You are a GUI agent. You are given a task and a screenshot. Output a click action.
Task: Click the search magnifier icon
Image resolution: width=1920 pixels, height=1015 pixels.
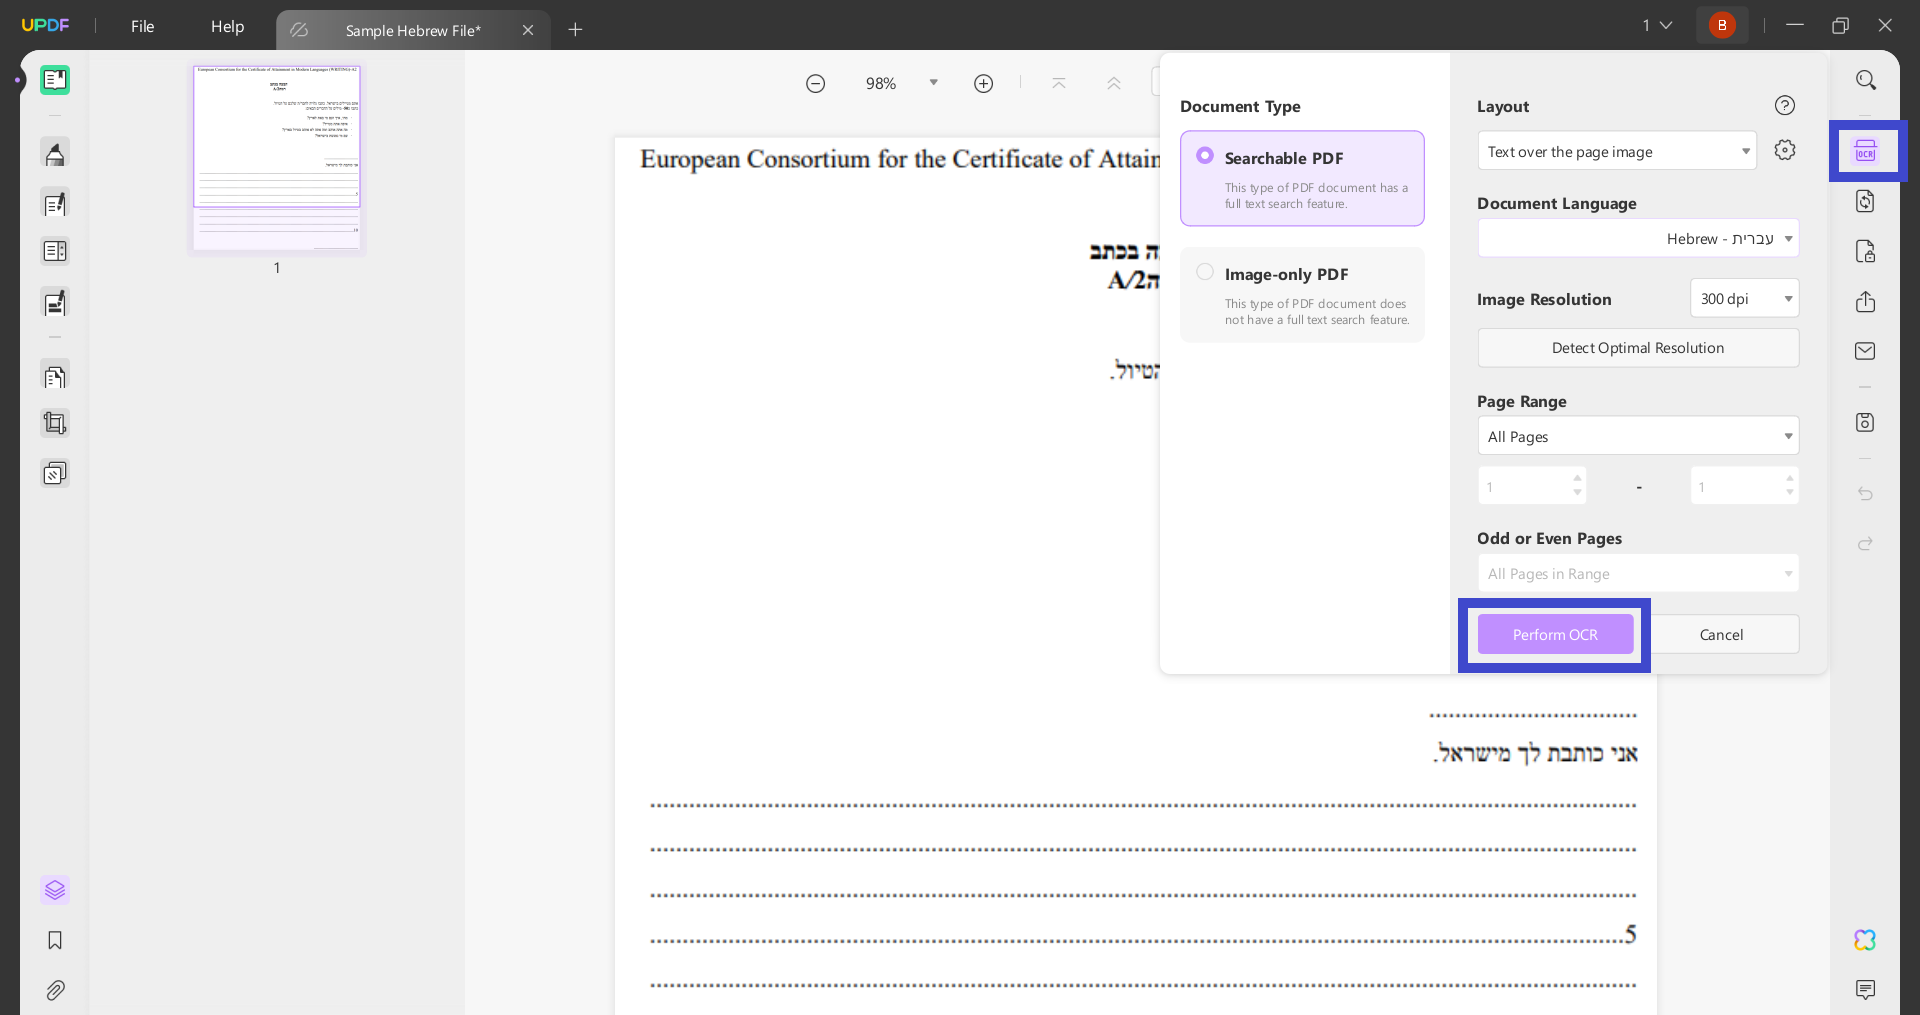pyautogui.click(x=1866, y=80)
